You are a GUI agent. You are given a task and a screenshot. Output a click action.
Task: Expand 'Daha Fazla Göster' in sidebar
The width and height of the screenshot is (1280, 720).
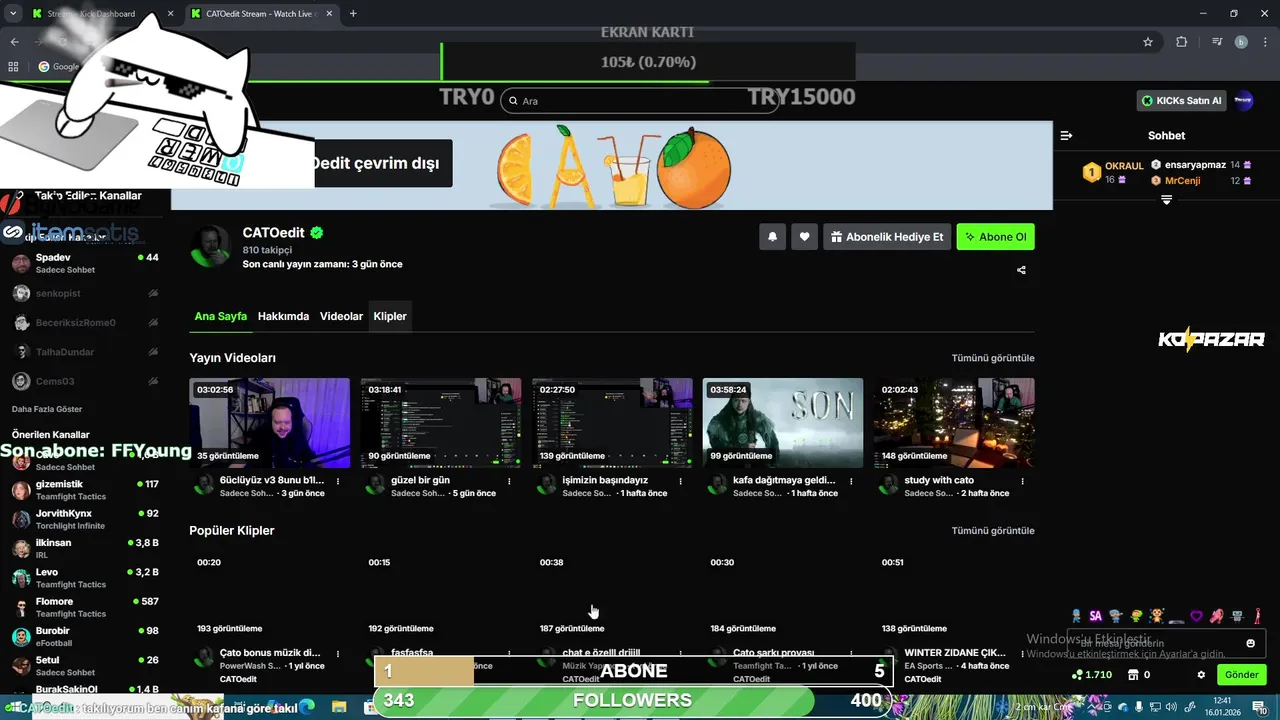tap(47, 409)
